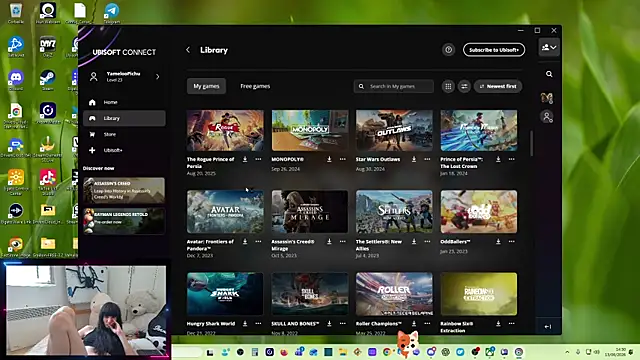640x360 pixels.
Task: Click Subscribe to Ubisoft+ button
Action: (494, 50)
